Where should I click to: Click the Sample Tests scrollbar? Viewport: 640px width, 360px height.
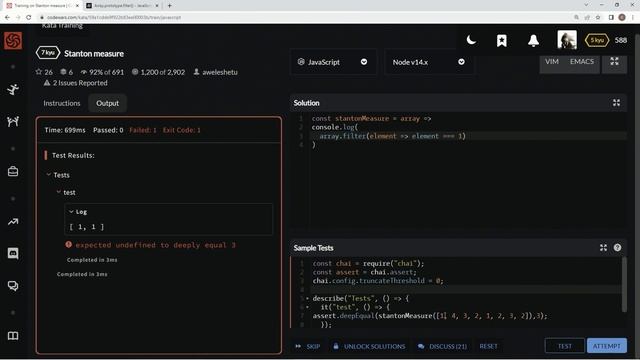pos(624,285)
